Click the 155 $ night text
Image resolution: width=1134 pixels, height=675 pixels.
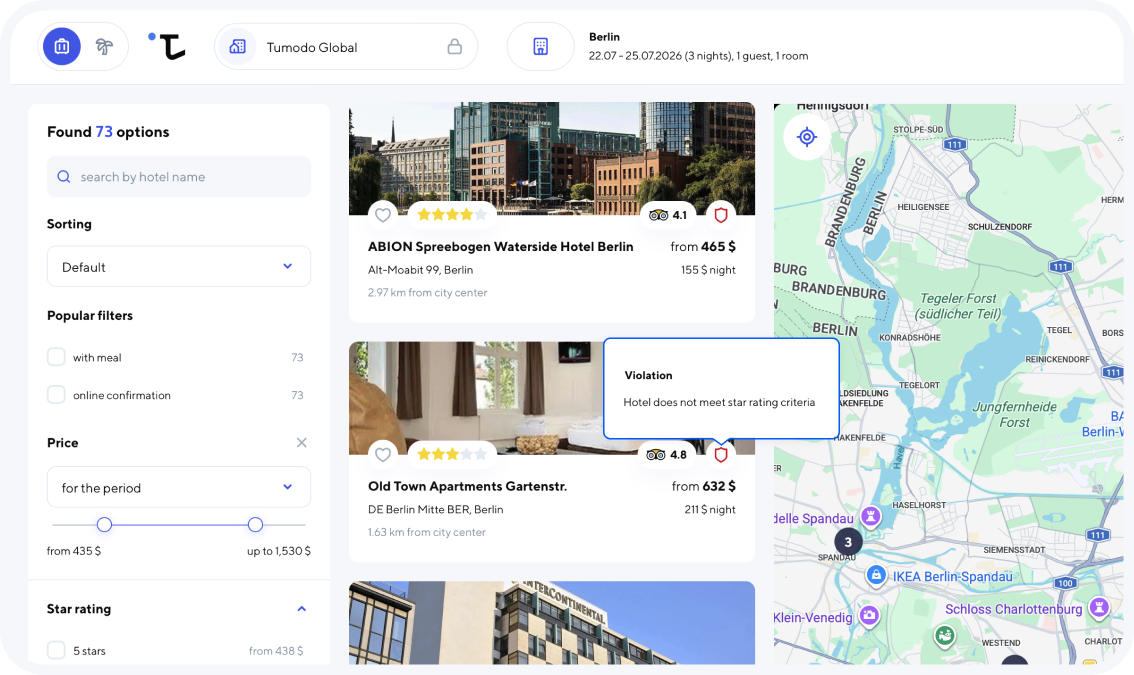tap(708, 270)
